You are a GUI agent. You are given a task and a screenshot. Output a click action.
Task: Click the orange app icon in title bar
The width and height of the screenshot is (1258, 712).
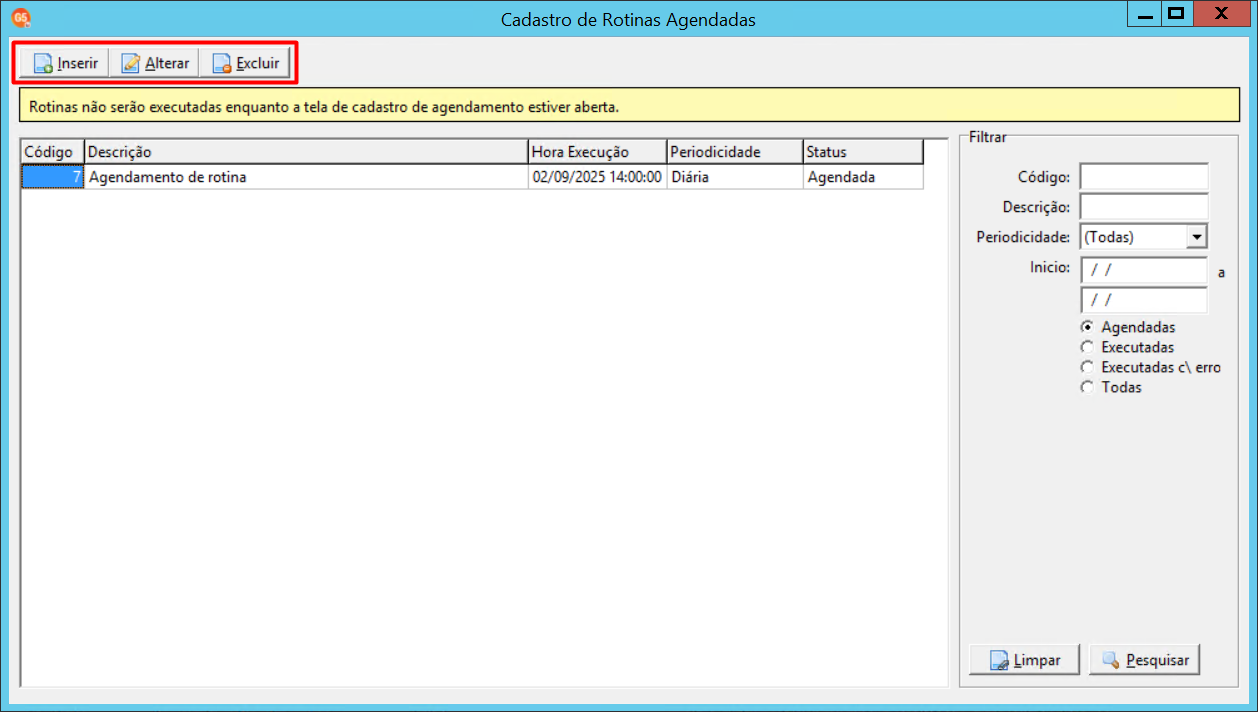click(x=22, y=17)
